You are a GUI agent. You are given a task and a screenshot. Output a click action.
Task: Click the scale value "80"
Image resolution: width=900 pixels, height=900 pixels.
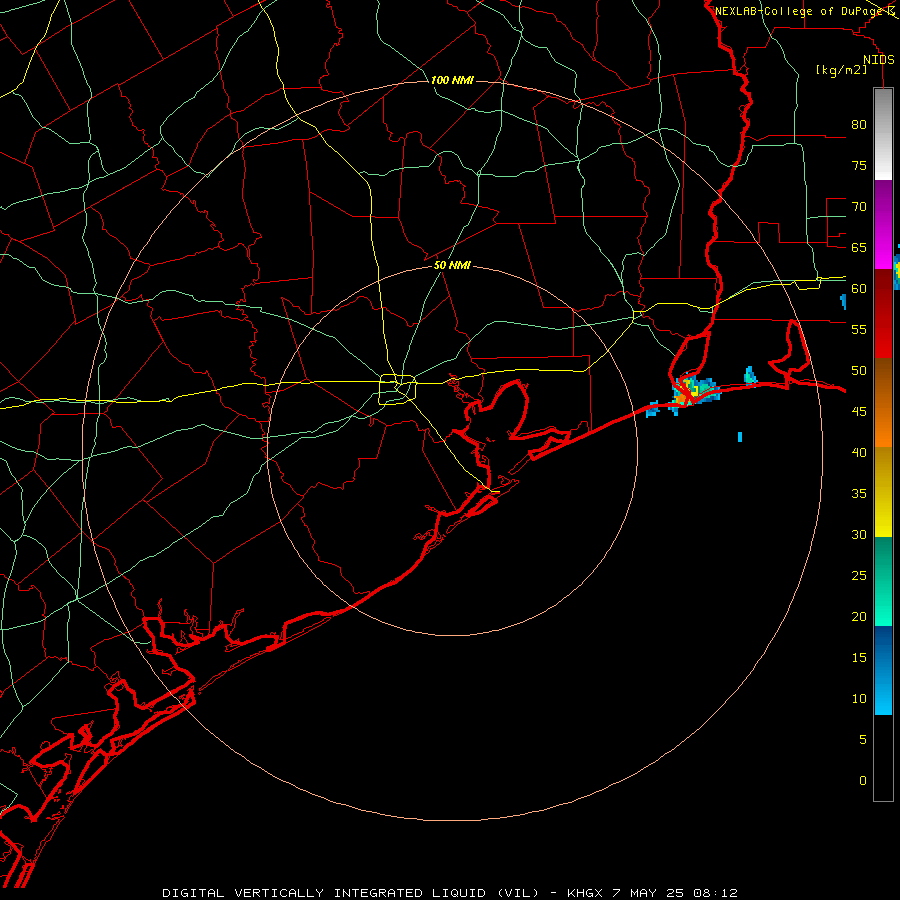click(859, 125)
